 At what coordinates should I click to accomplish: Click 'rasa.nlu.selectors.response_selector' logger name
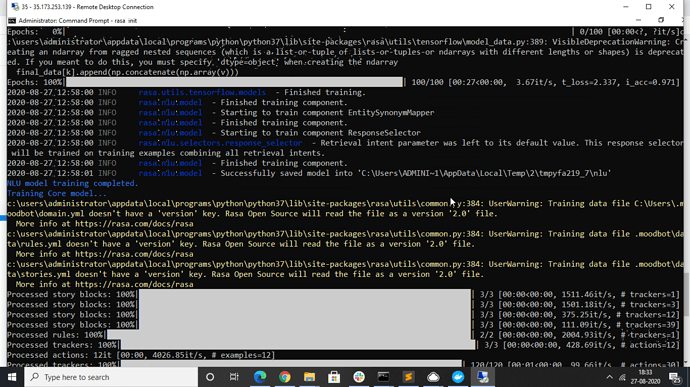pos(220,143)
